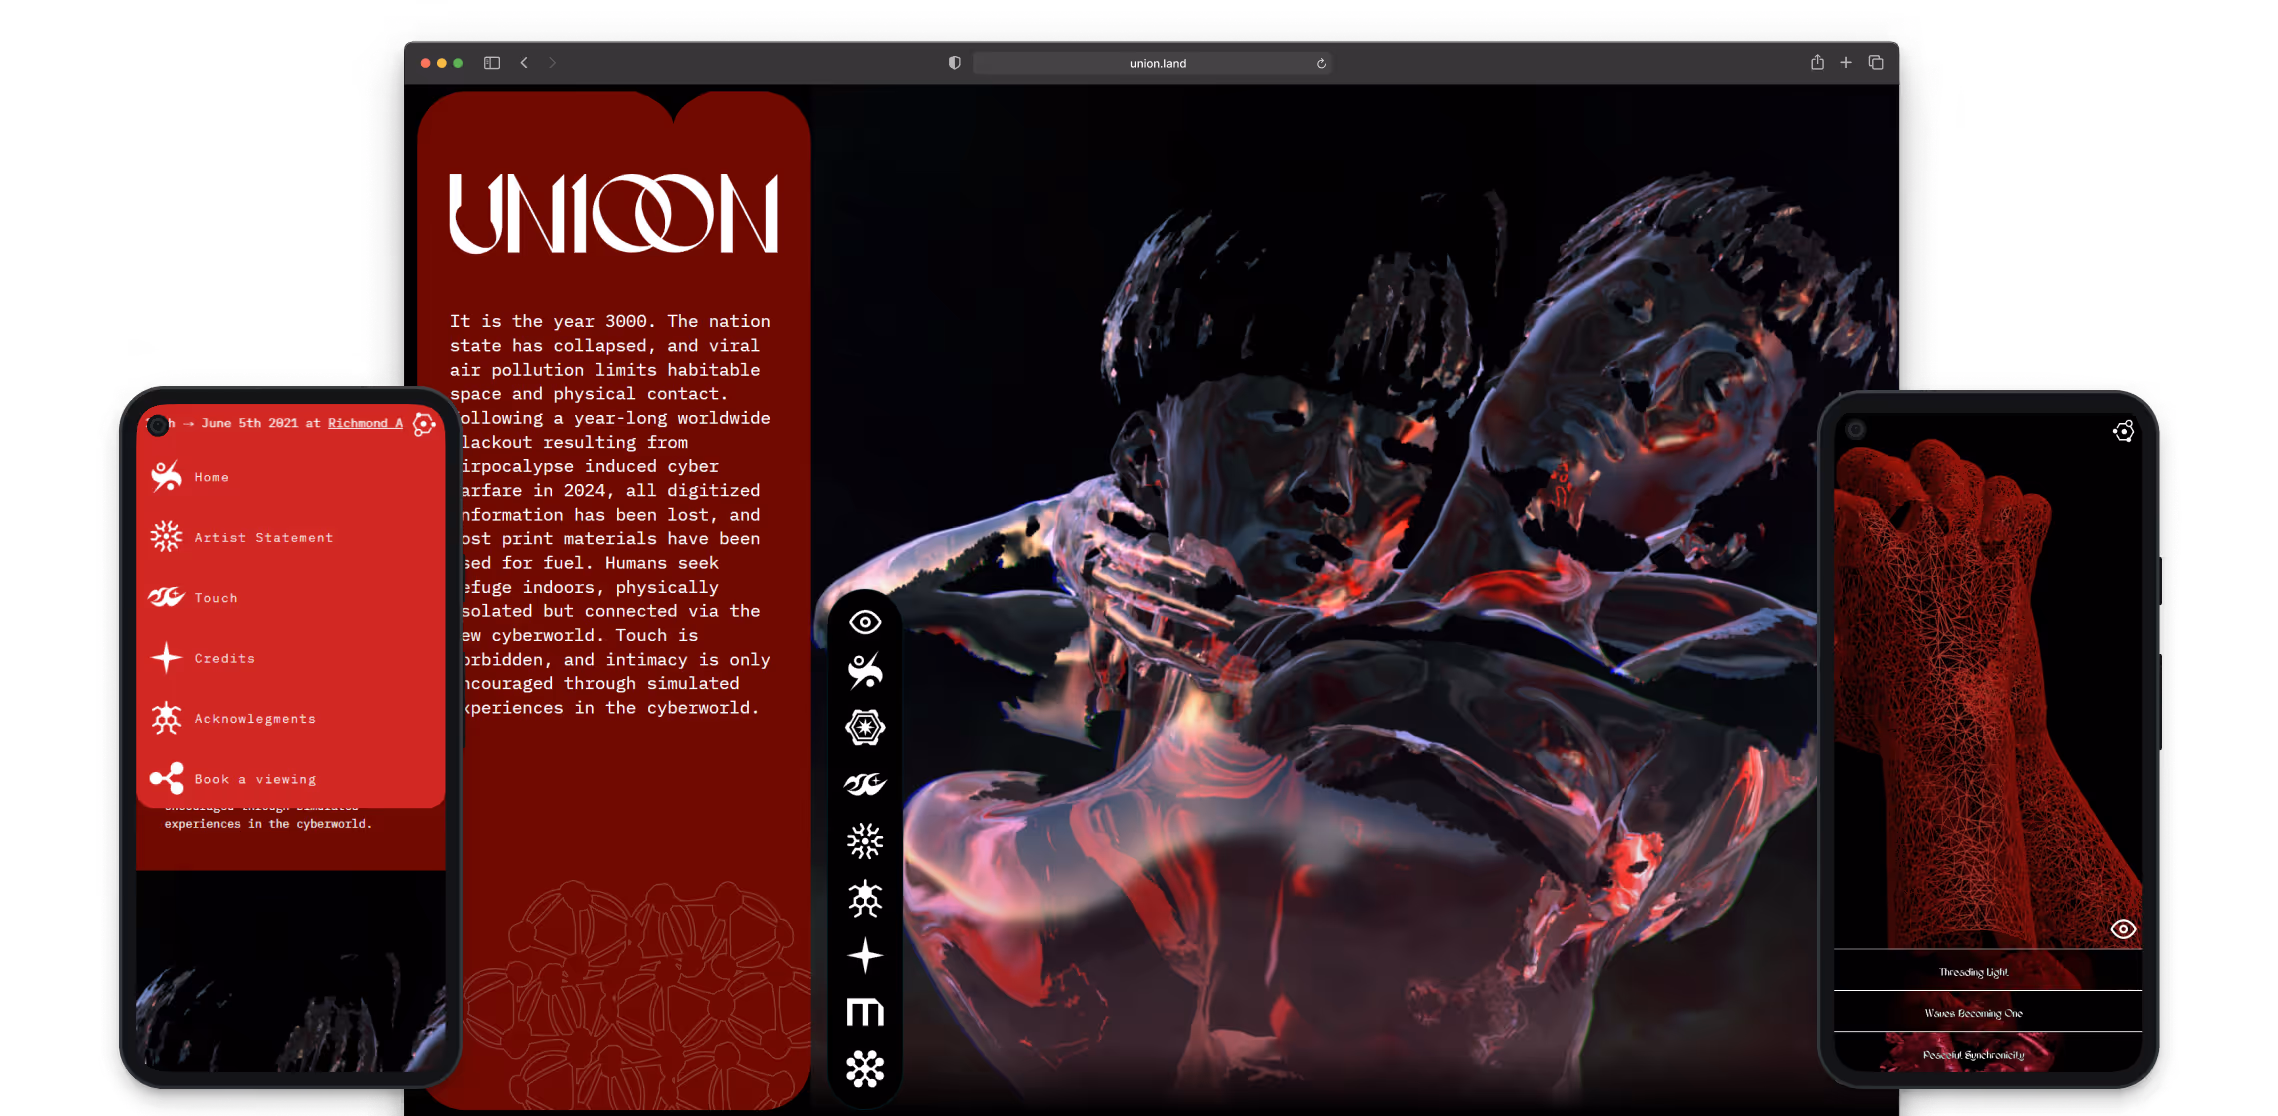This screenshot has height=1116, width=2278.
Task: Open Touch wave icon in vertical toolbar
Action: pos(865,784)
